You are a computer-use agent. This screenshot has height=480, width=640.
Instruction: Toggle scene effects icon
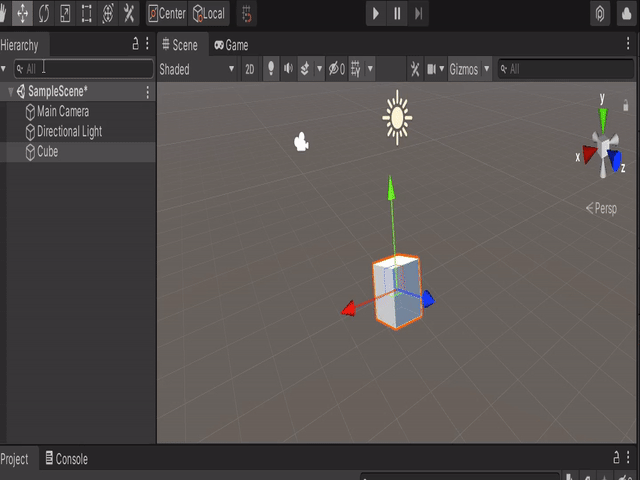coord(305,69)
